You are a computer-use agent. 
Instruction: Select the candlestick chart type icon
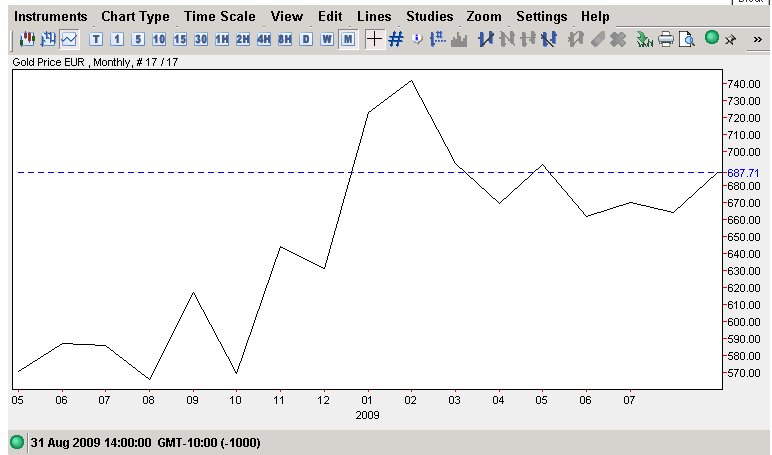pyautogui.click(x=25, y=39)
